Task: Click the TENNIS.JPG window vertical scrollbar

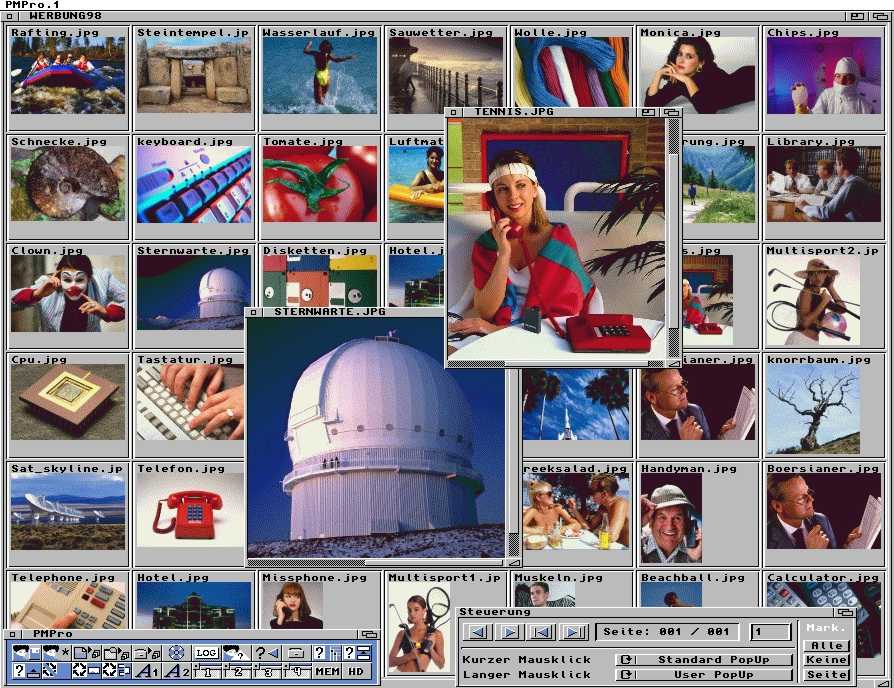Action: [x=673, y=240]
